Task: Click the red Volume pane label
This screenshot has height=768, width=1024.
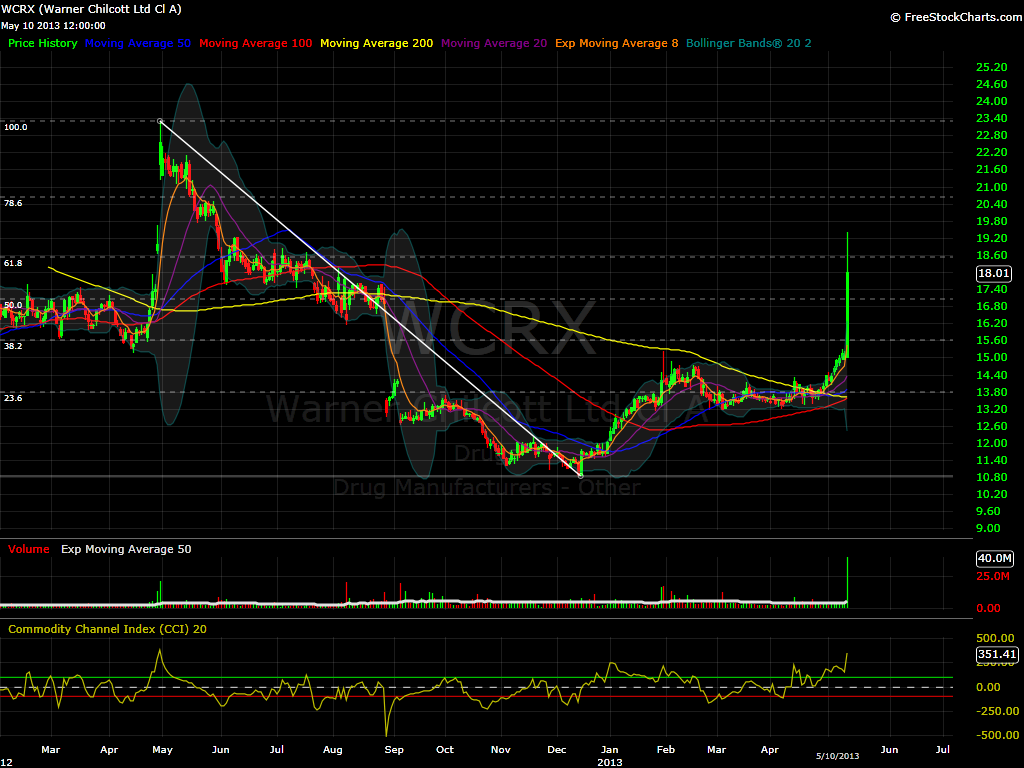Action: 29,549
